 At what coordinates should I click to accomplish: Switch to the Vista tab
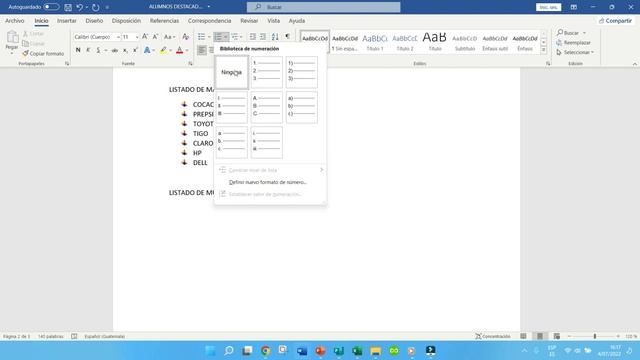273,20
